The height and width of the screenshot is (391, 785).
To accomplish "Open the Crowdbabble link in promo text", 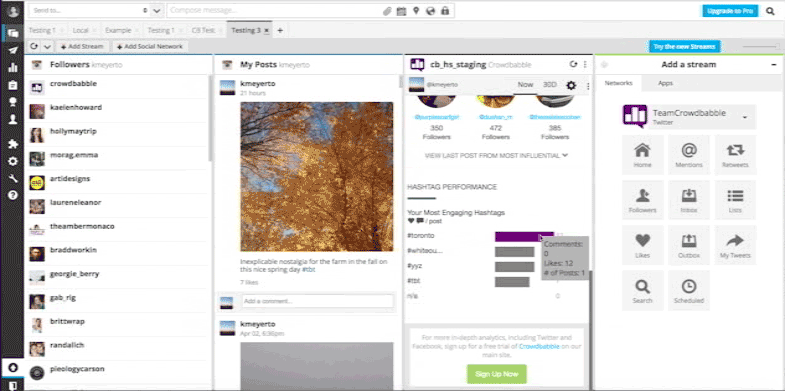I will click(539, 346).
